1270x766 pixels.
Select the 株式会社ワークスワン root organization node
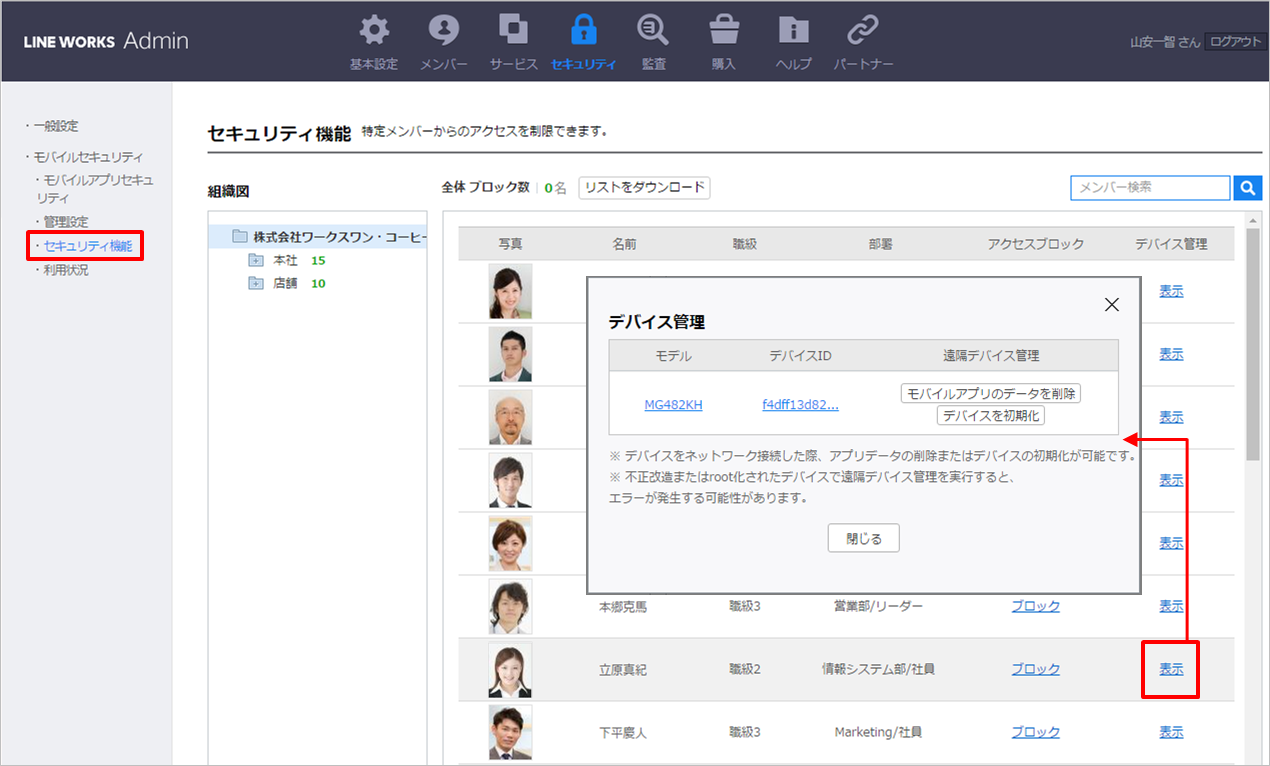330,237
